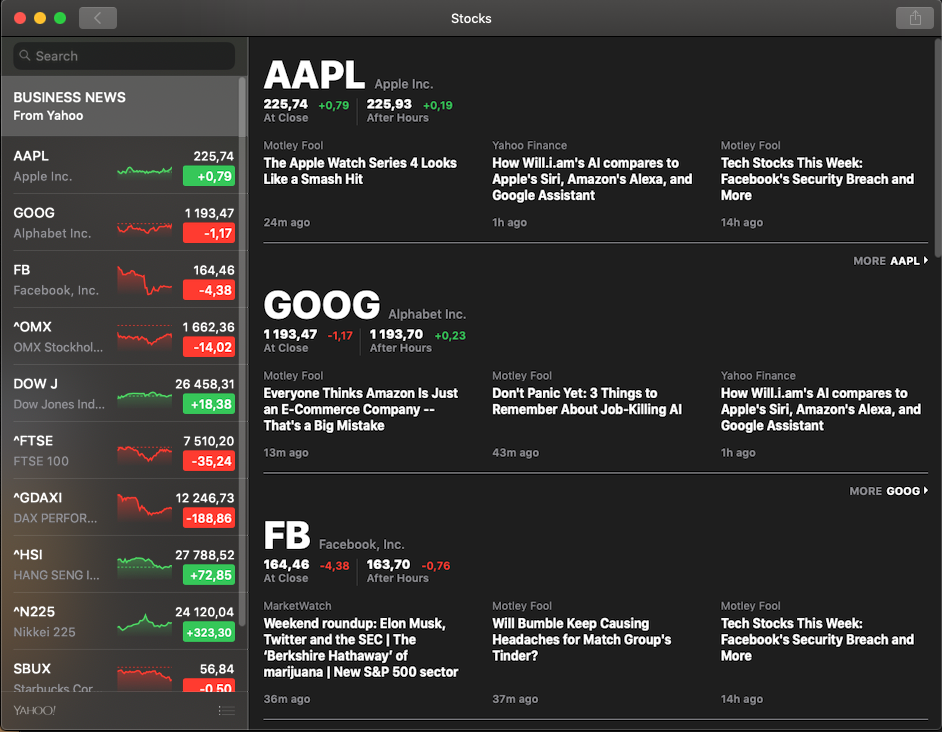Click AAPL After Hours price 225,93
This screenshot has height=732, width=942.
click(389, 105)
